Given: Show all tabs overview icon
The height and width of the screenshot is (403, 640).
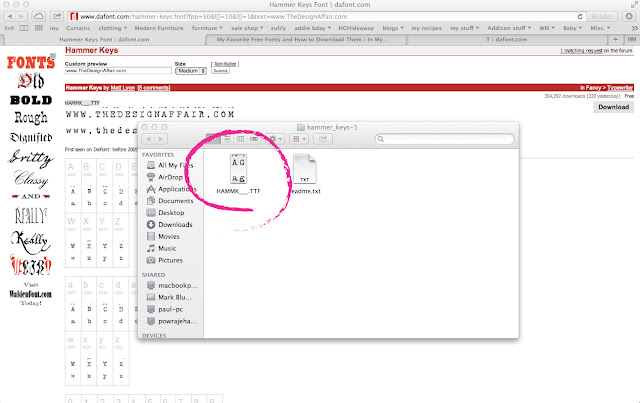Looking at the screenshot, I should (631, 40).
